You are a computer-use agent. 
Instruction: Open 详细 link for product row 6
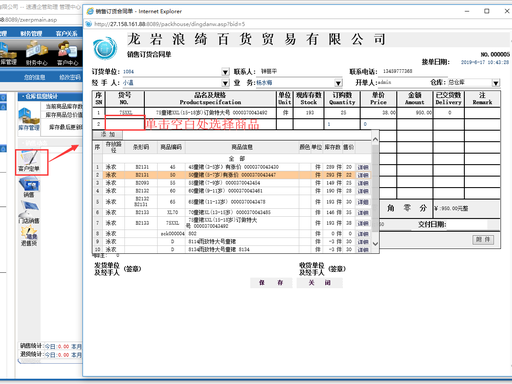click(363, 213)
